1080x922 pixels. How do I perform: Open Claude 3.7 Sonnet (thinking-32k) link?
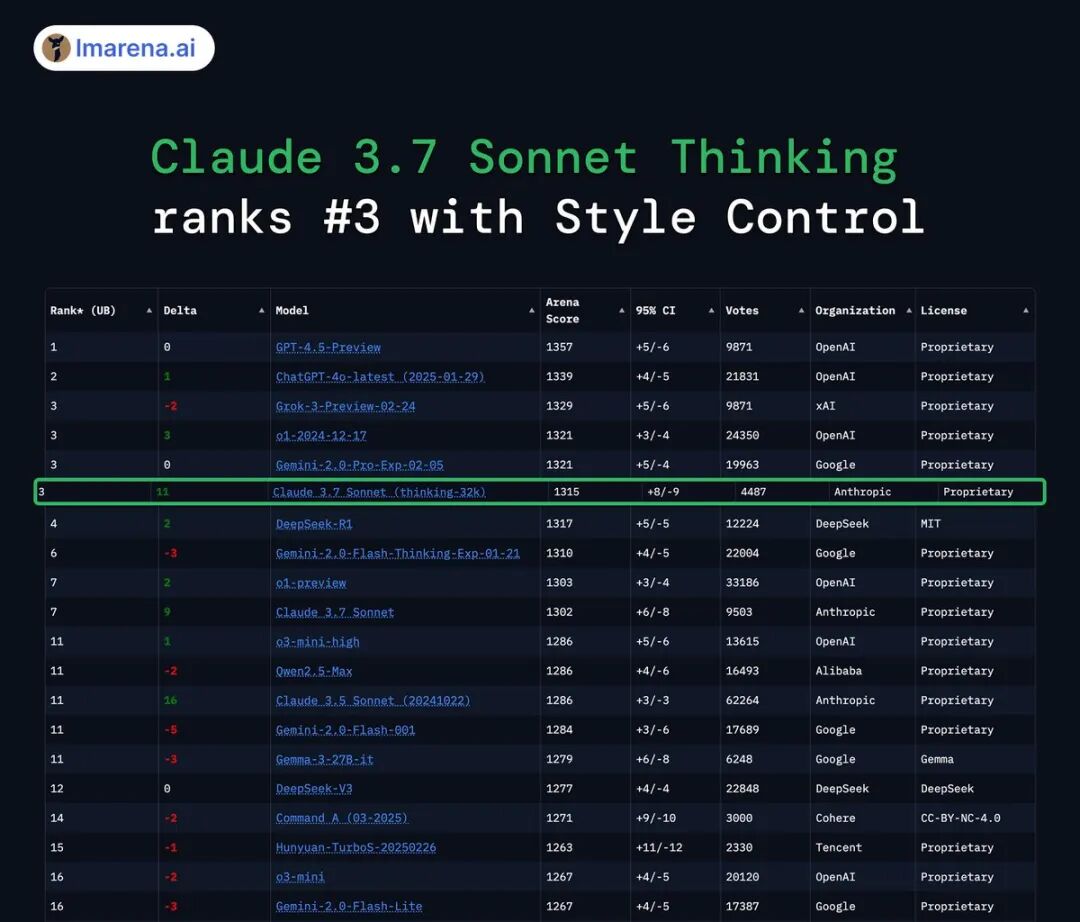[x=380, y=492]
